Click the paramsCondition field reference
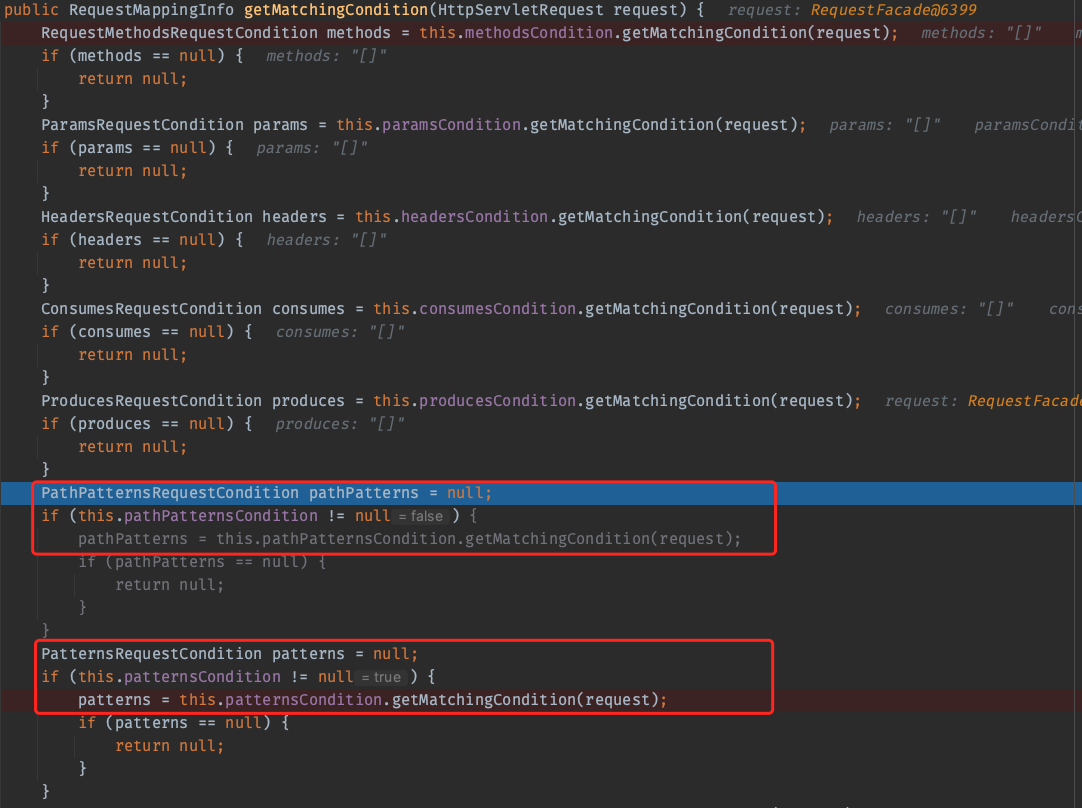 point(451,125)
